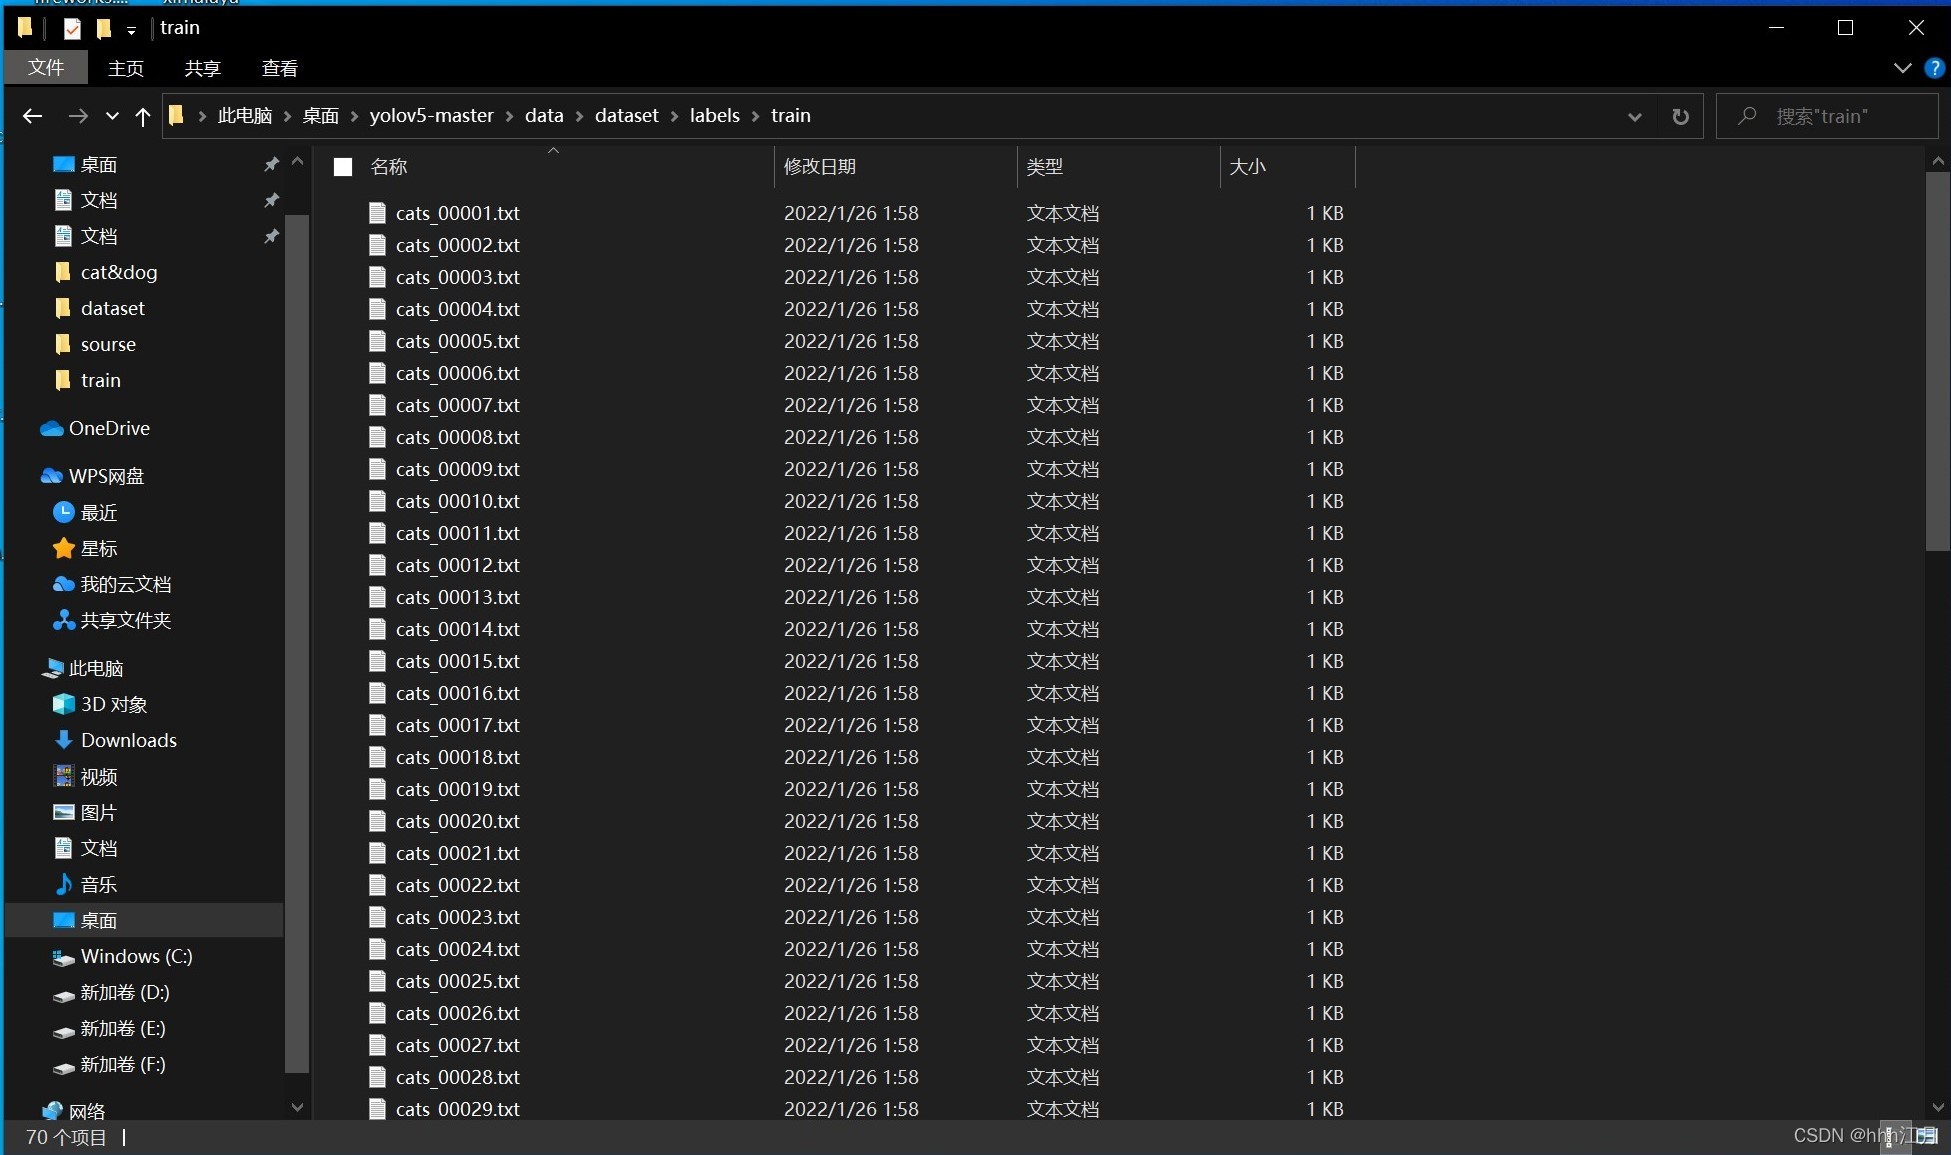This screenshot has width=1951, height=1155.
Task: Tick the select-all checkbox beside 名称
Action: pyautogui.click(x=343, y=167)
